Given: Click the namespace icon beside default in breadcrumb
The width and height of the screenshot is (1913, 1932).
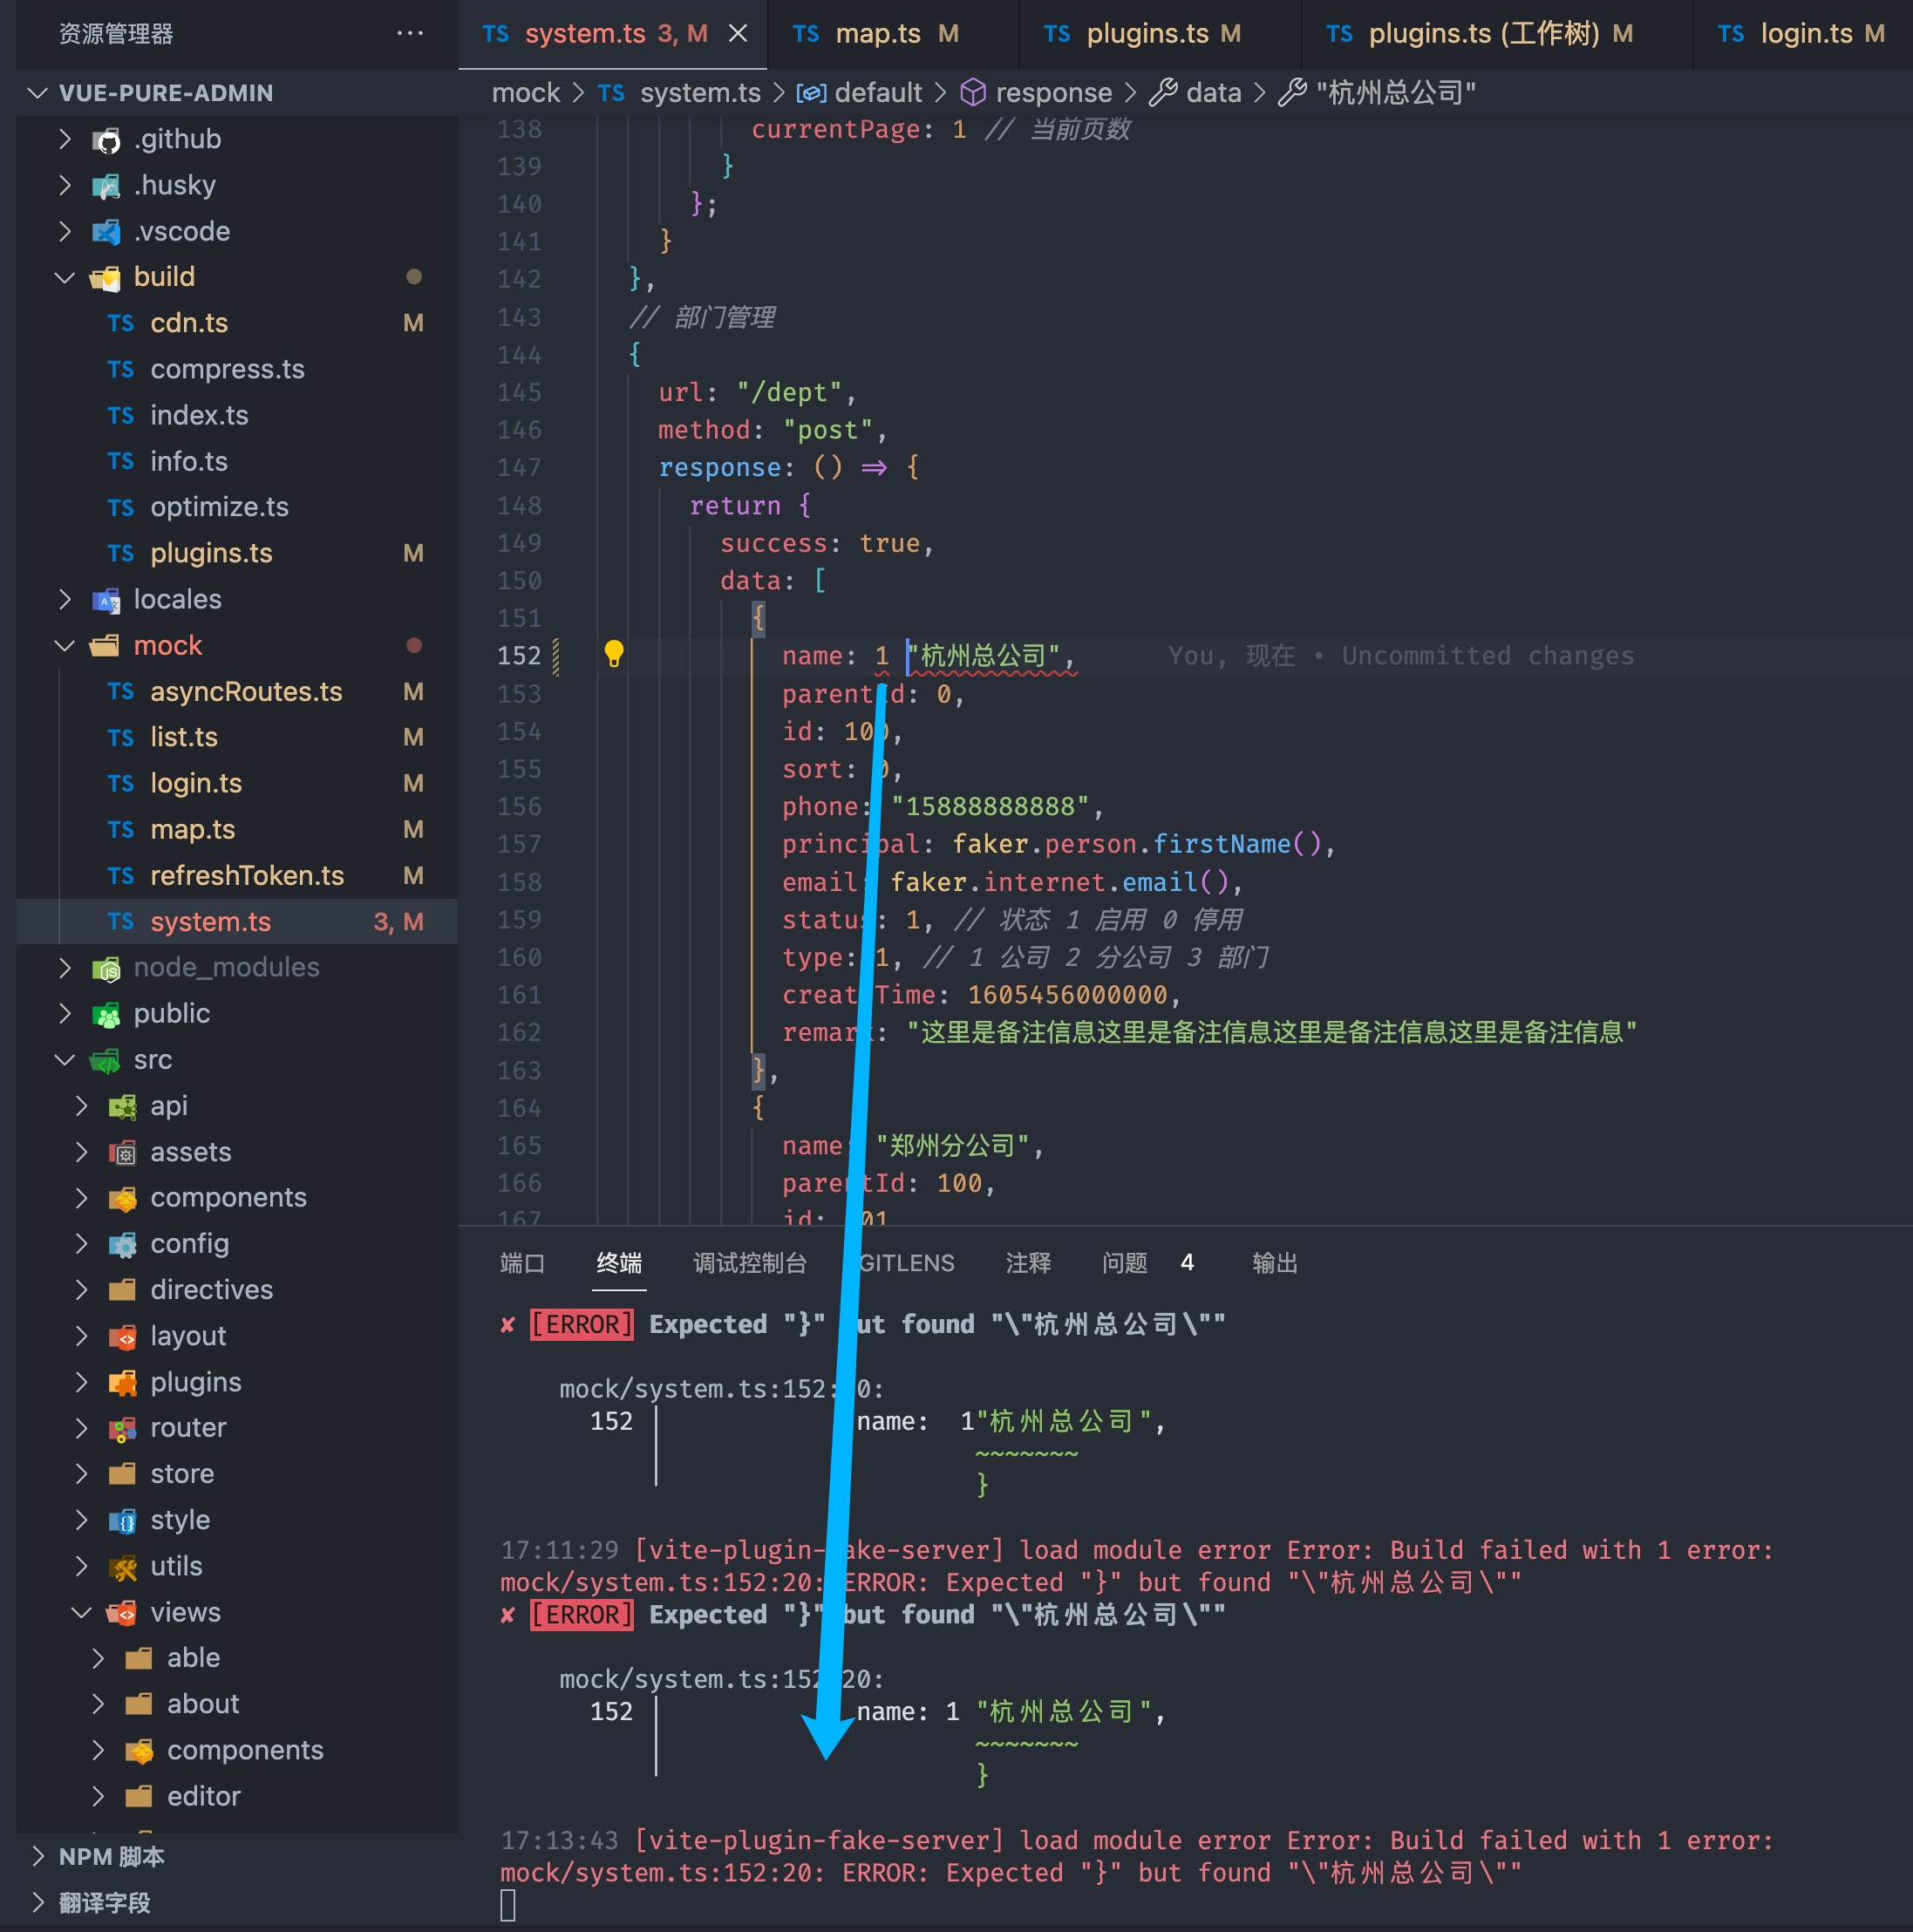Looking at the screenshot, I should click(x=811, y=92).
